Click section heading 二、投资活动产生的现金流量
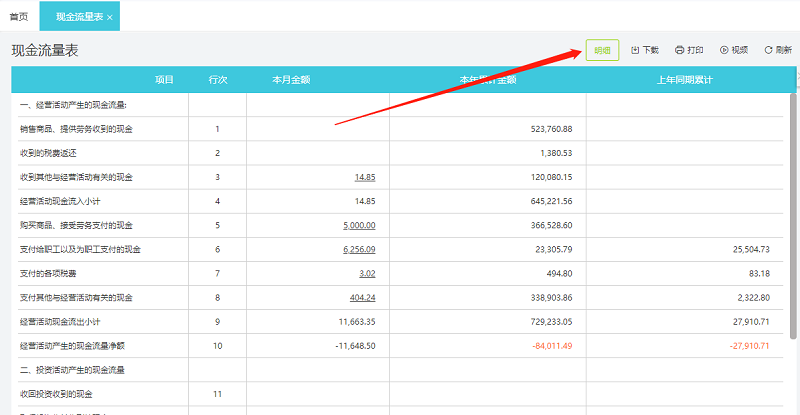The image size is (800, 415). 72,370
